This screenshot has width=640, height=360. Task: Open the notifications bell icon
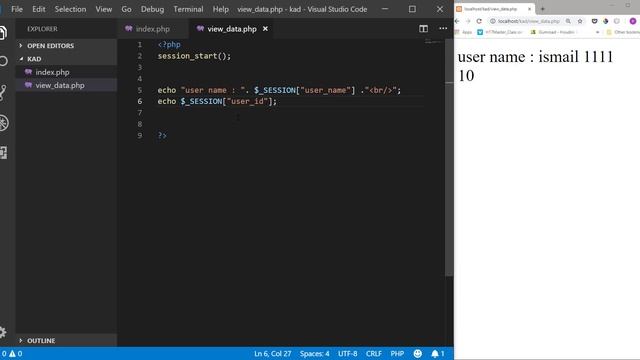pos(438,353)
